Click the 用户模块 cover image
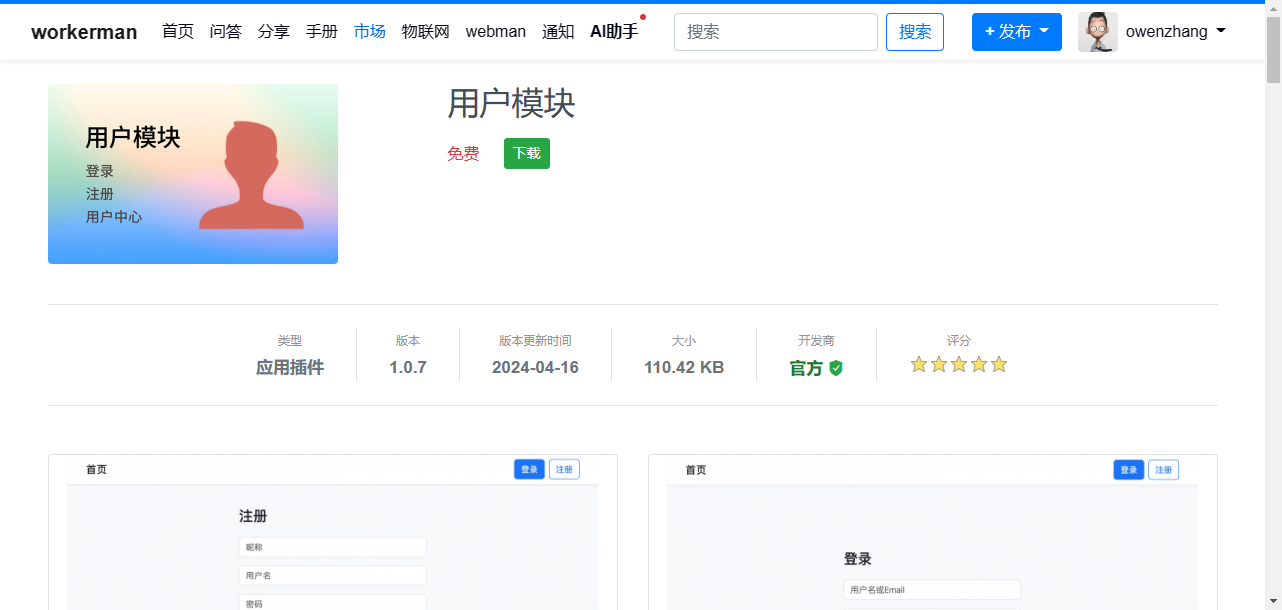Screen dimensions: 1282x610 (193, 174)
